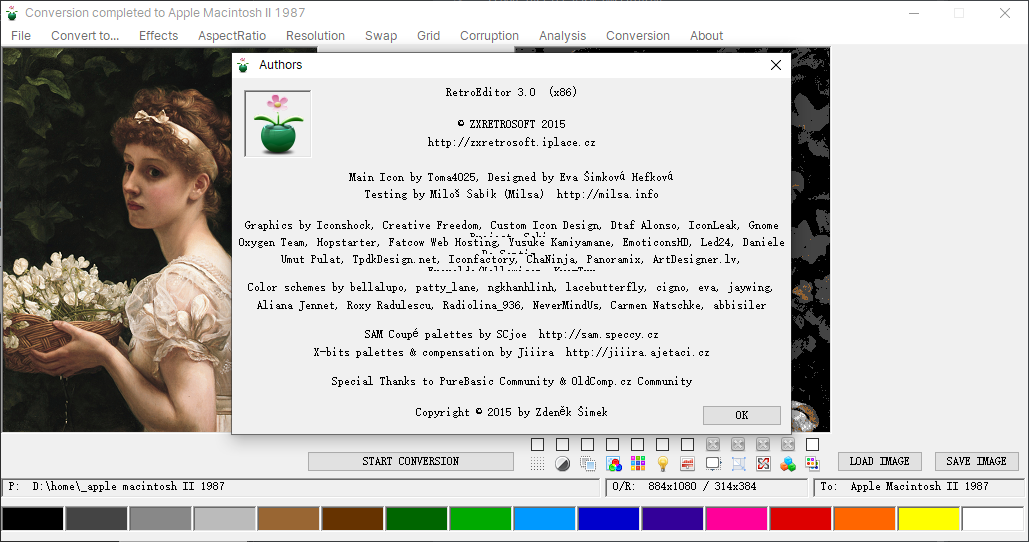The width and height of the screenshot is (1029, 542).
Task: Click the multicolor palette grid icon
Action: pyautogui.click(x=638, y=464)
